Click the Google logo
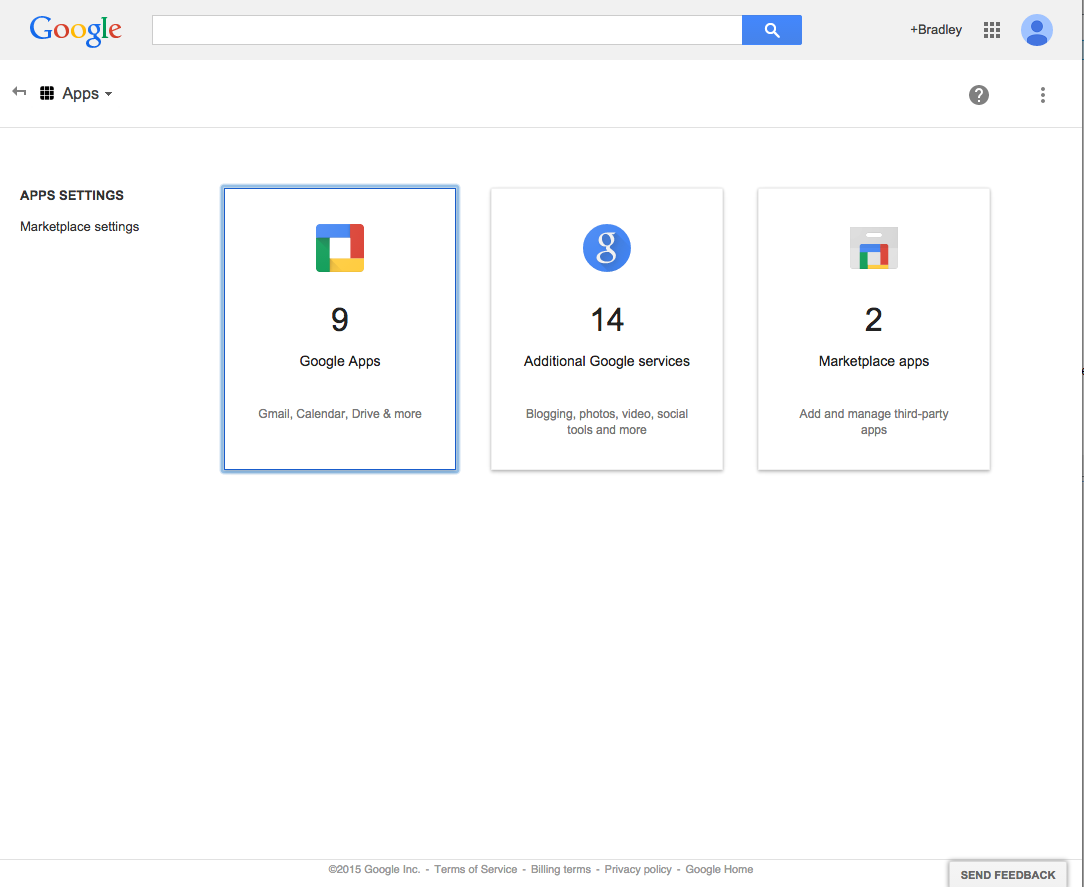This screenshot has height=887, width=1084. coord(75,30)
